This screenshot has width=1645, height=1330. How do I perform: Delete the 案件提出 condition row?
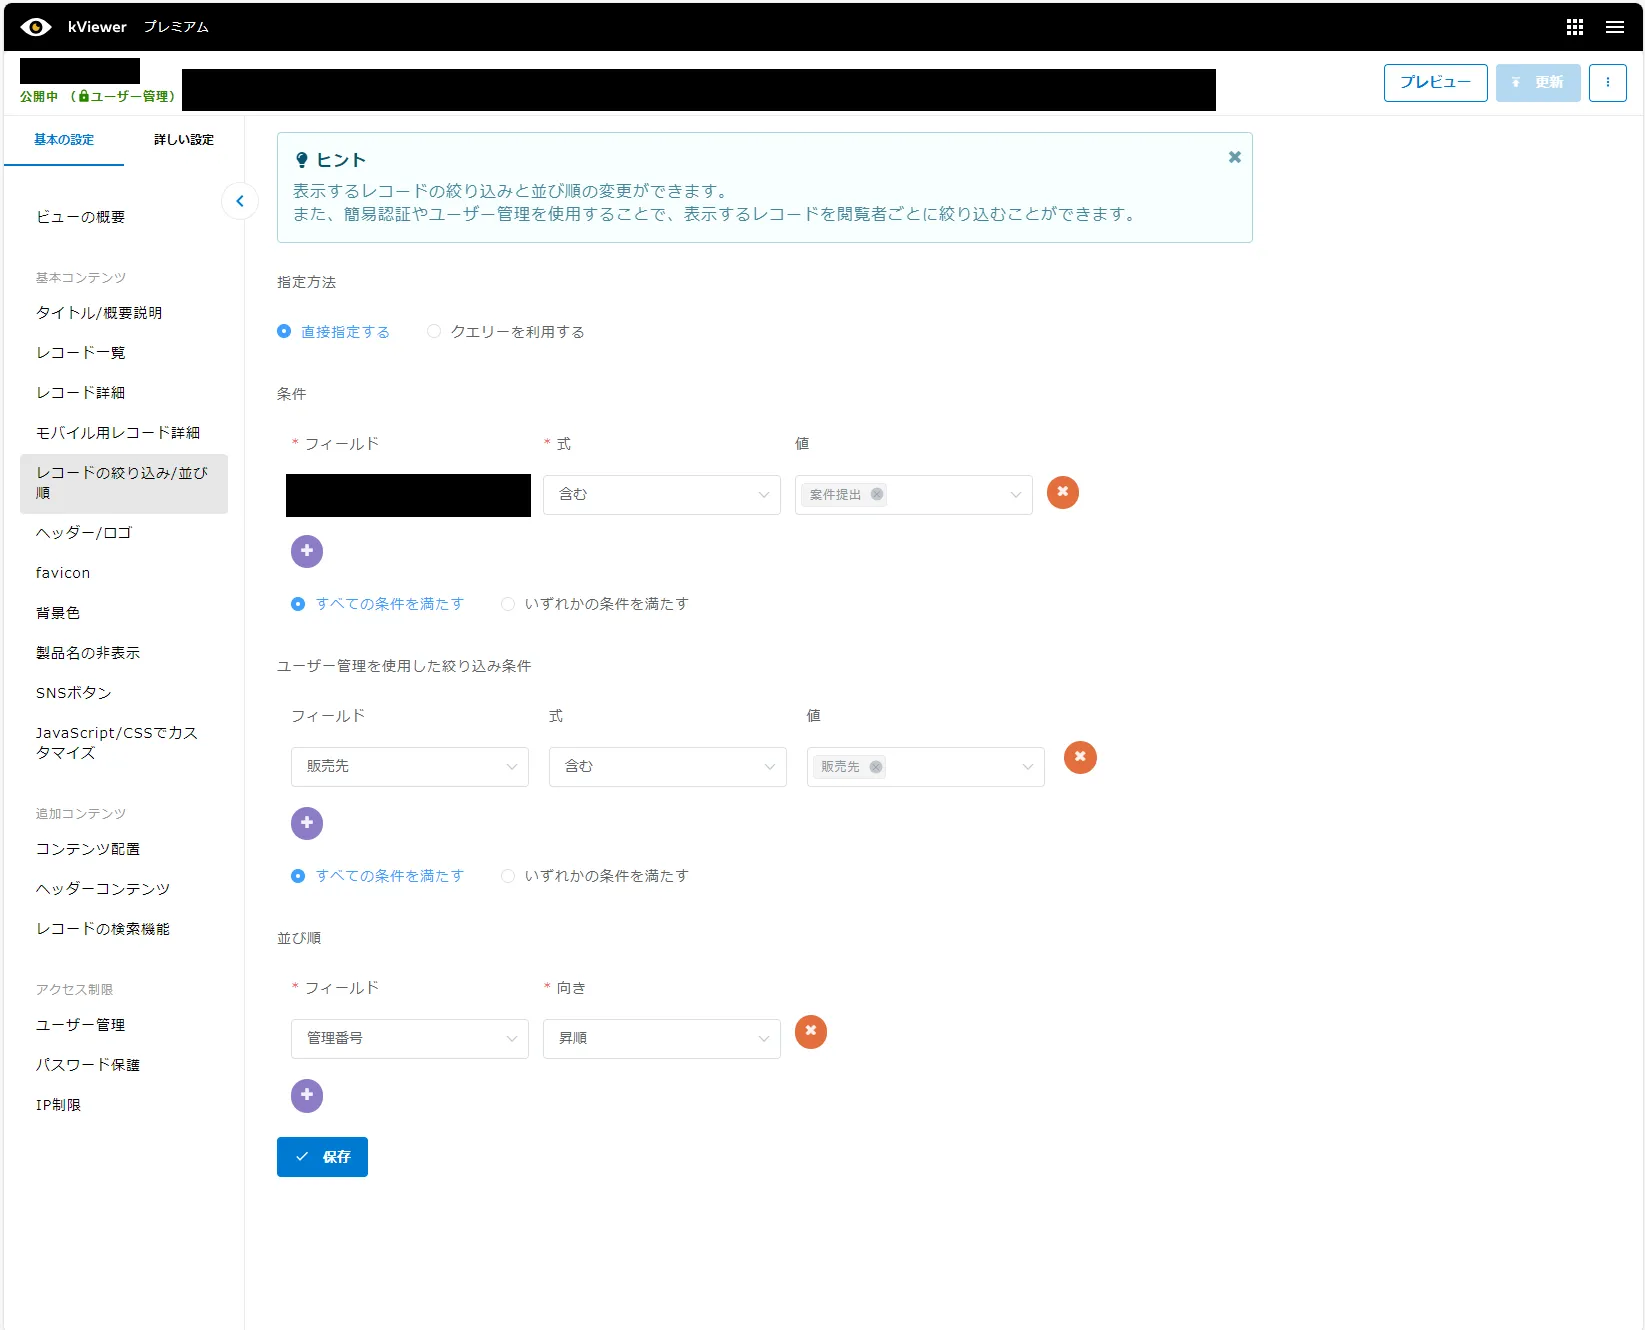pyautogui.click(x=1062, y=492)
